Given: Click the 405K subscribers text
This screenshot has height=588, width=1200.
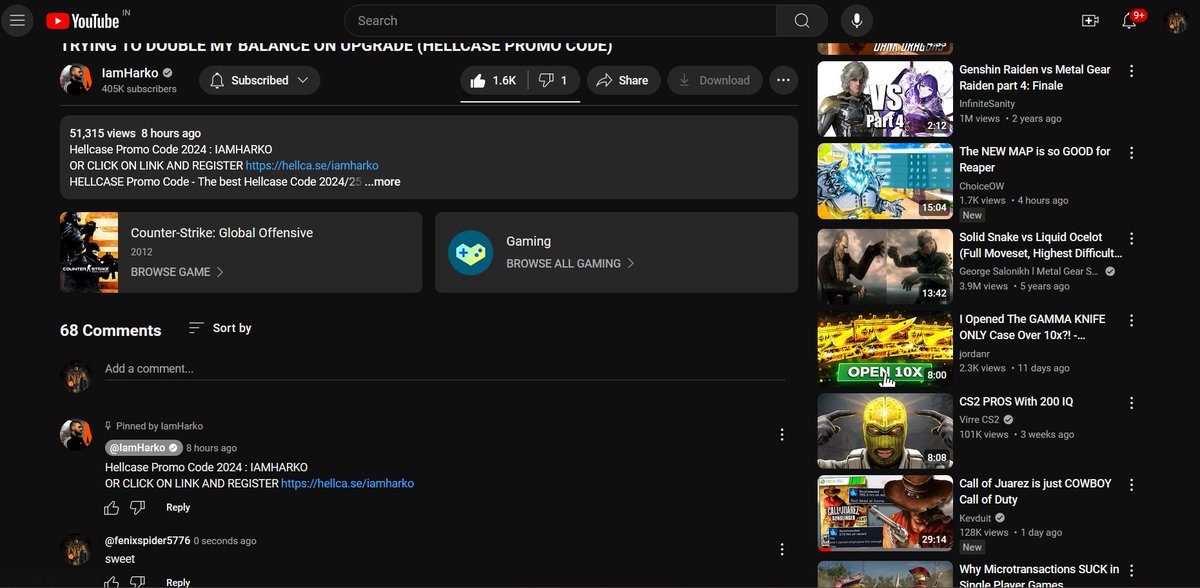Looking at the screenshot, I should pyautogui.click(x=139, y=89).
